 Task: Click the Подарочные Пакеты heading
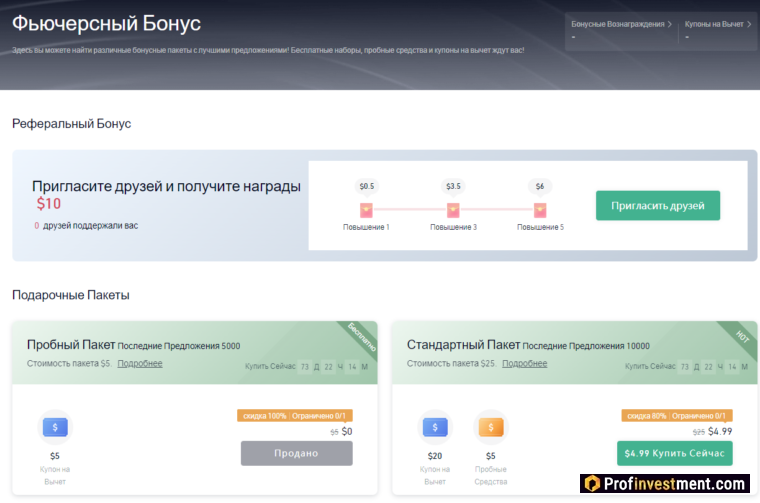click(x=71, y=295)
